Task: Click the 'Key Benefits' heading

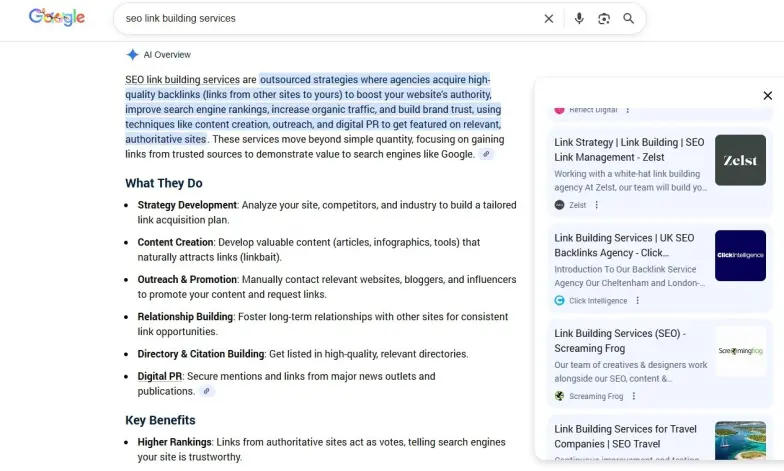Action: click(x=160, y=420)
